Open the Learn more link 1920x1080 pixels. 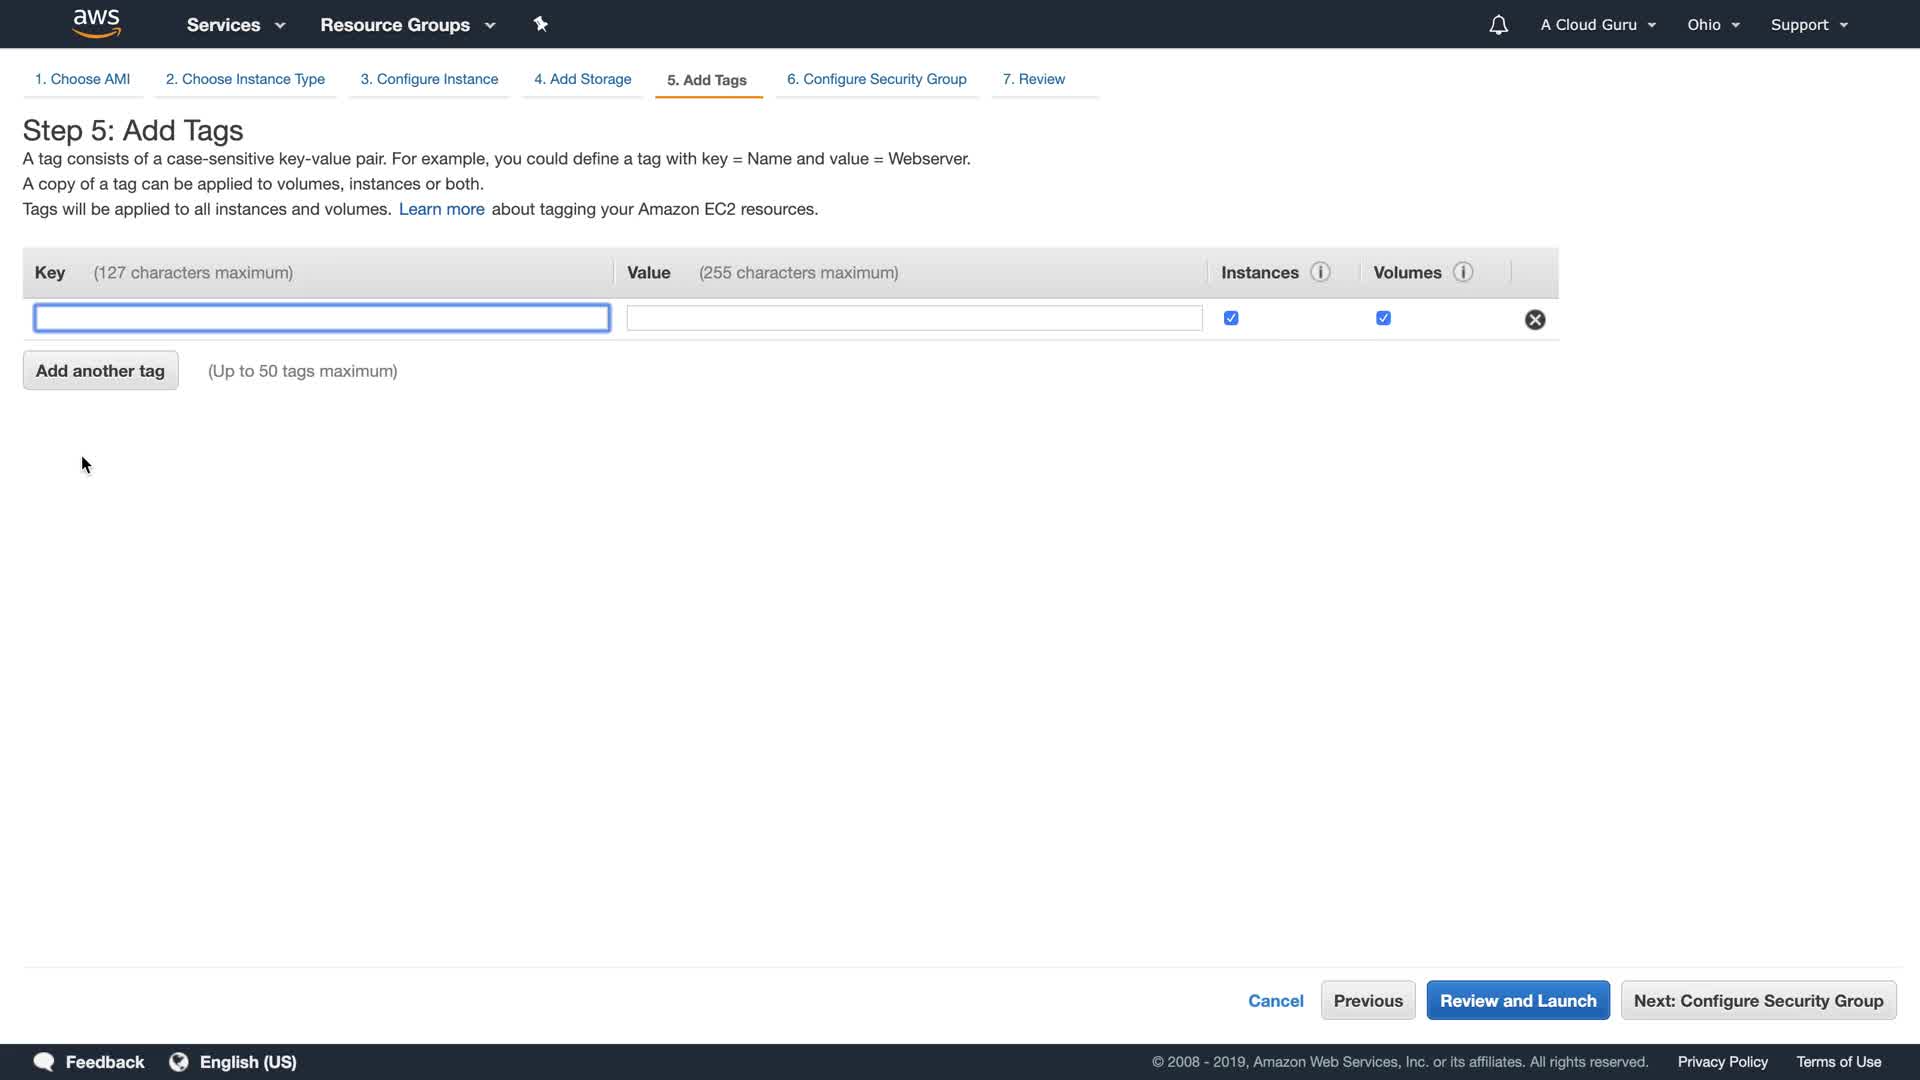click(x=441, y=209)
